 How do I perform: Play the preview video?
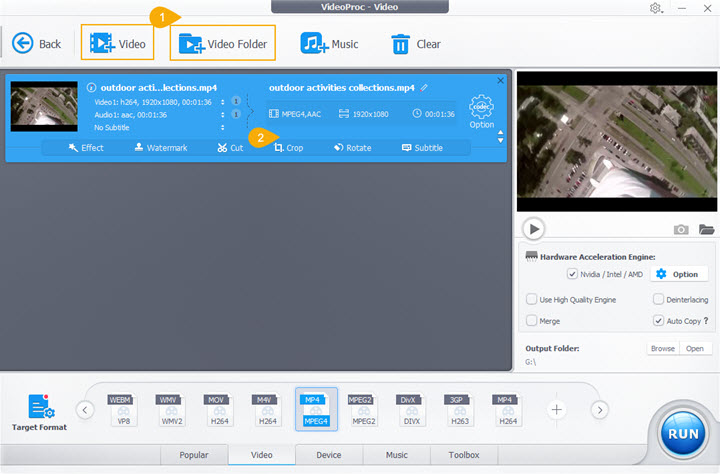pyautogui.click(x=534, y=229)
